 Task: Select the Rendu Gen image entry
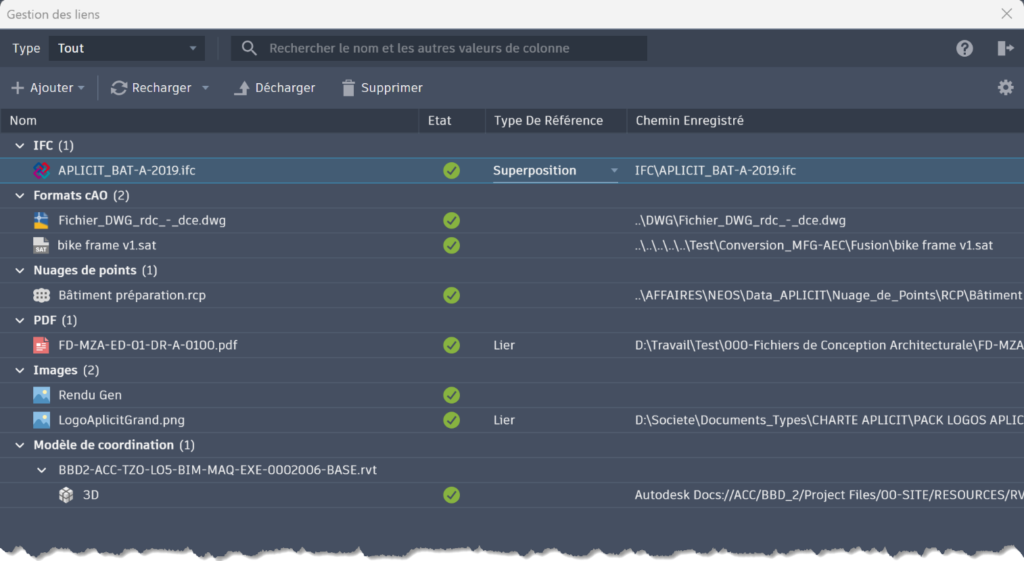click(x=89, y=395)
